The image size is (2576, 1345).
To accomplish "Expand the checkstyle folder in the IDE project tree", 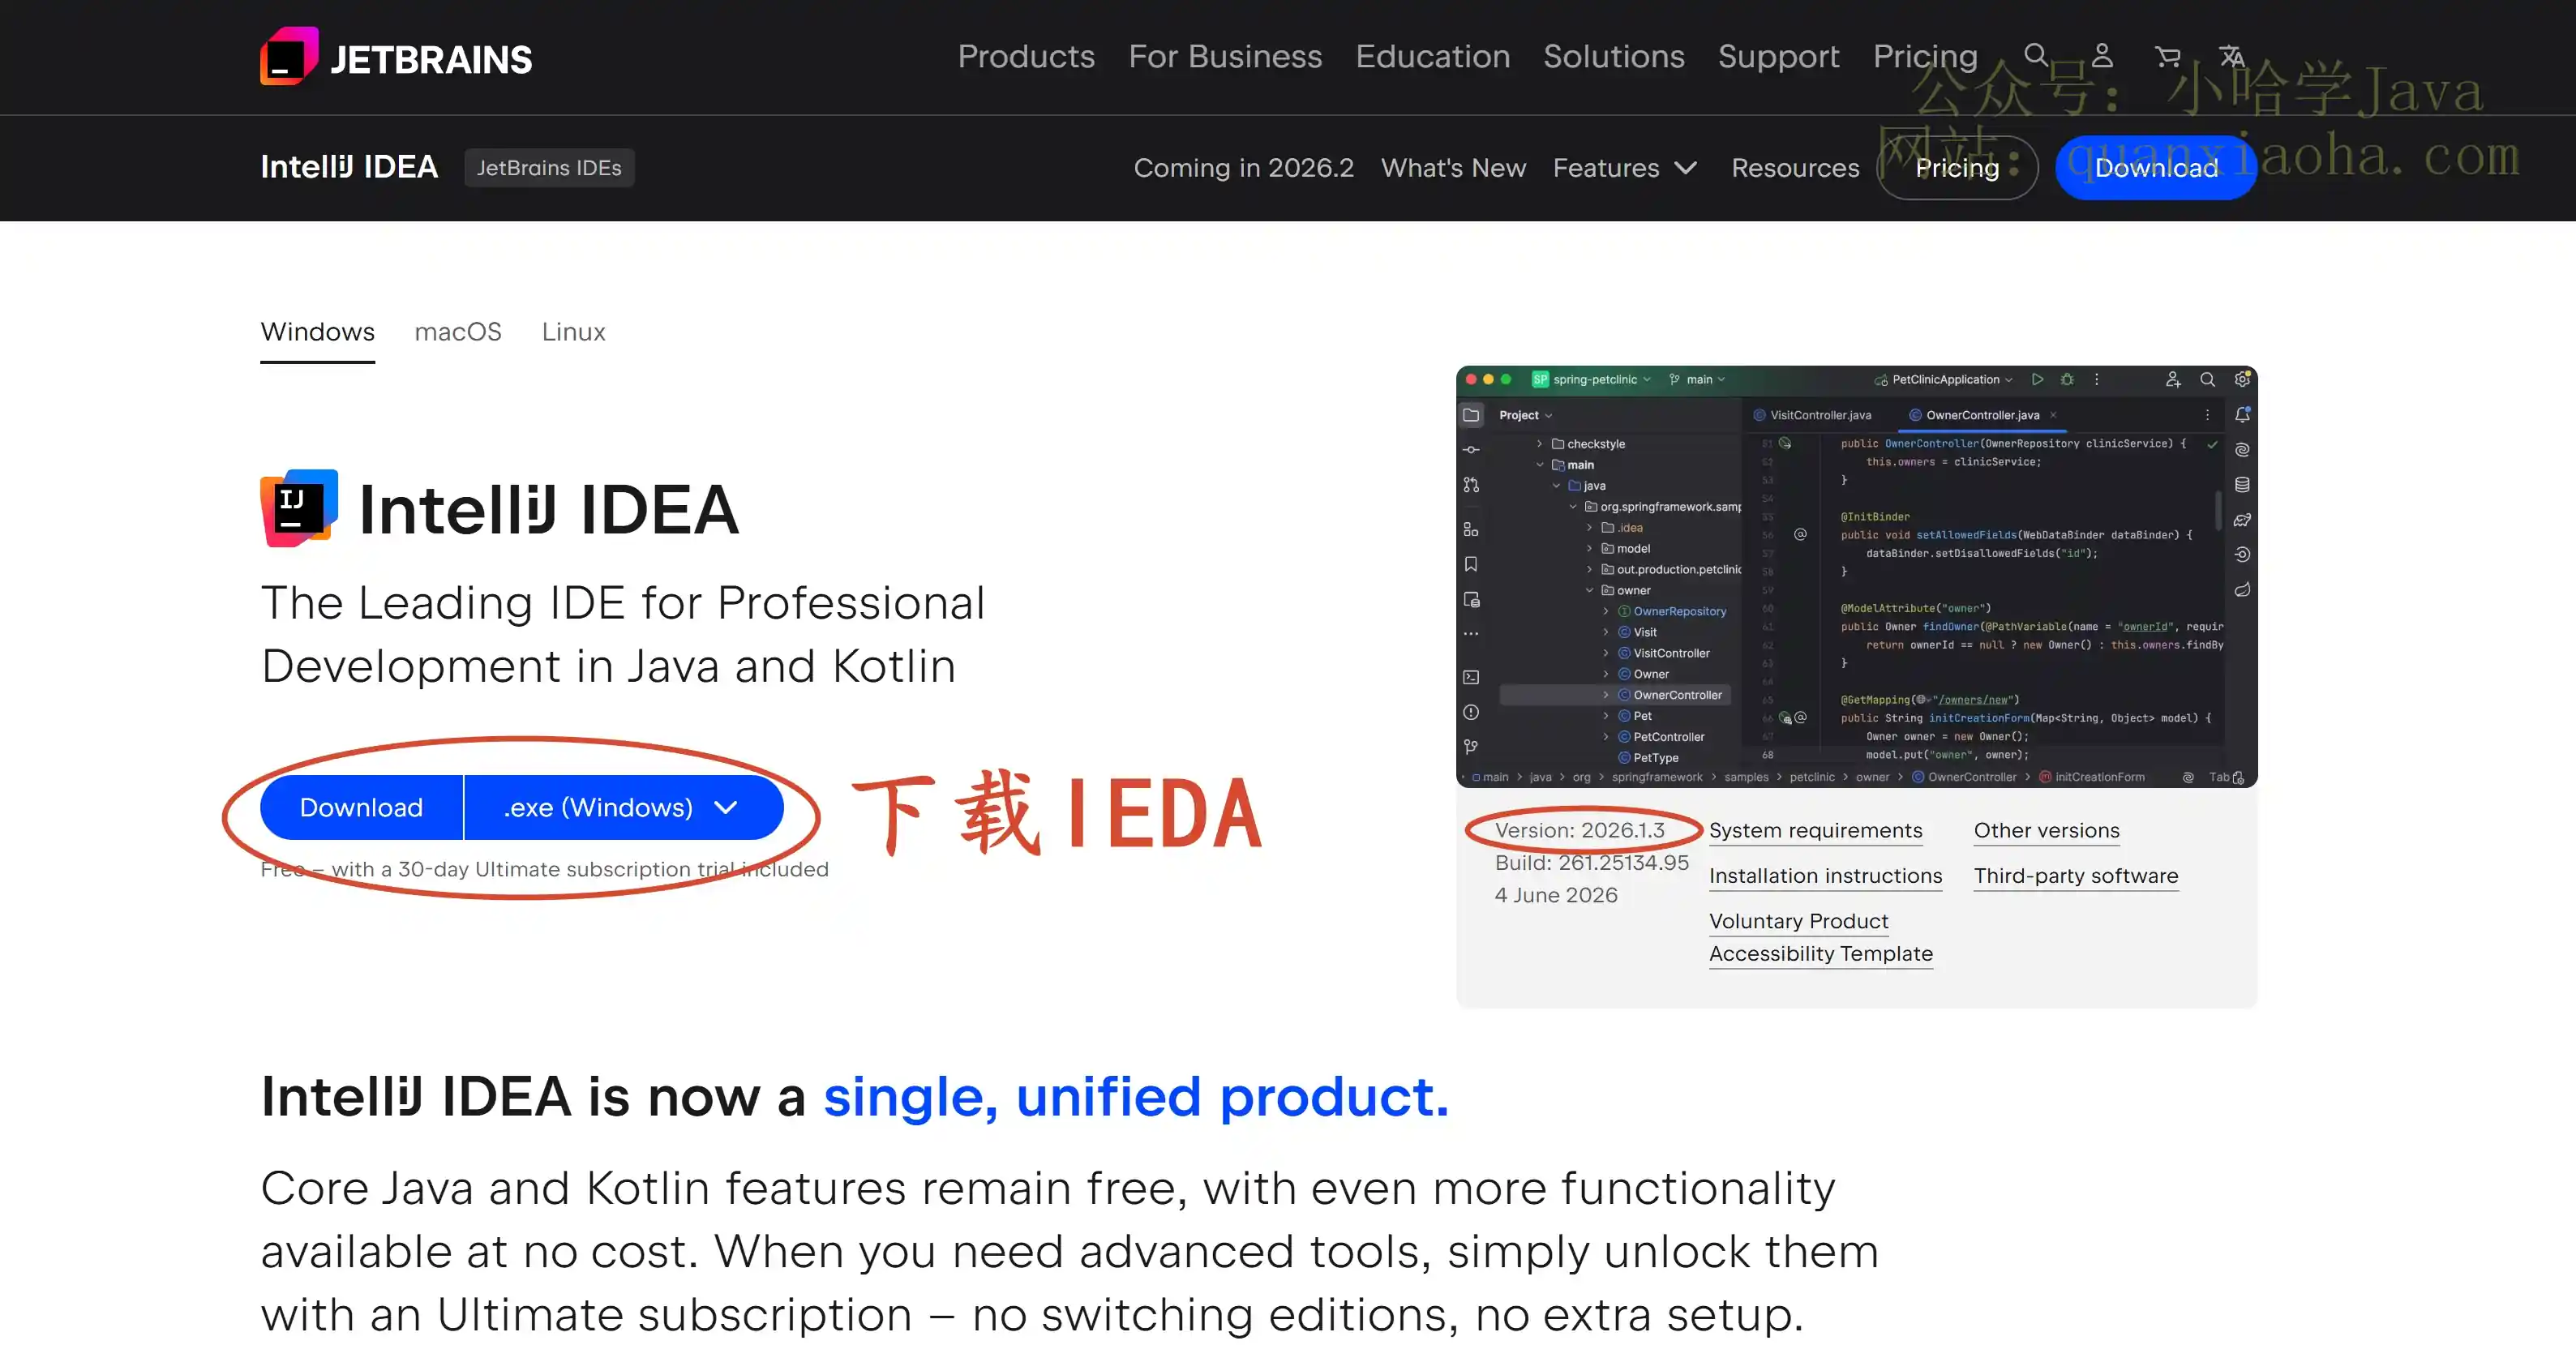I will [x=1540, y=444].
